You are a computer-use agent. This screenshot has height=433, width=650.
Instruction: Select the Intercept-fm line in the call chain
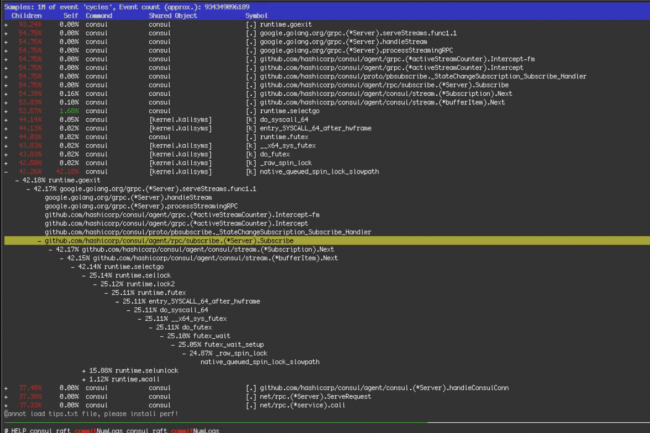click(x=182, y=215)
